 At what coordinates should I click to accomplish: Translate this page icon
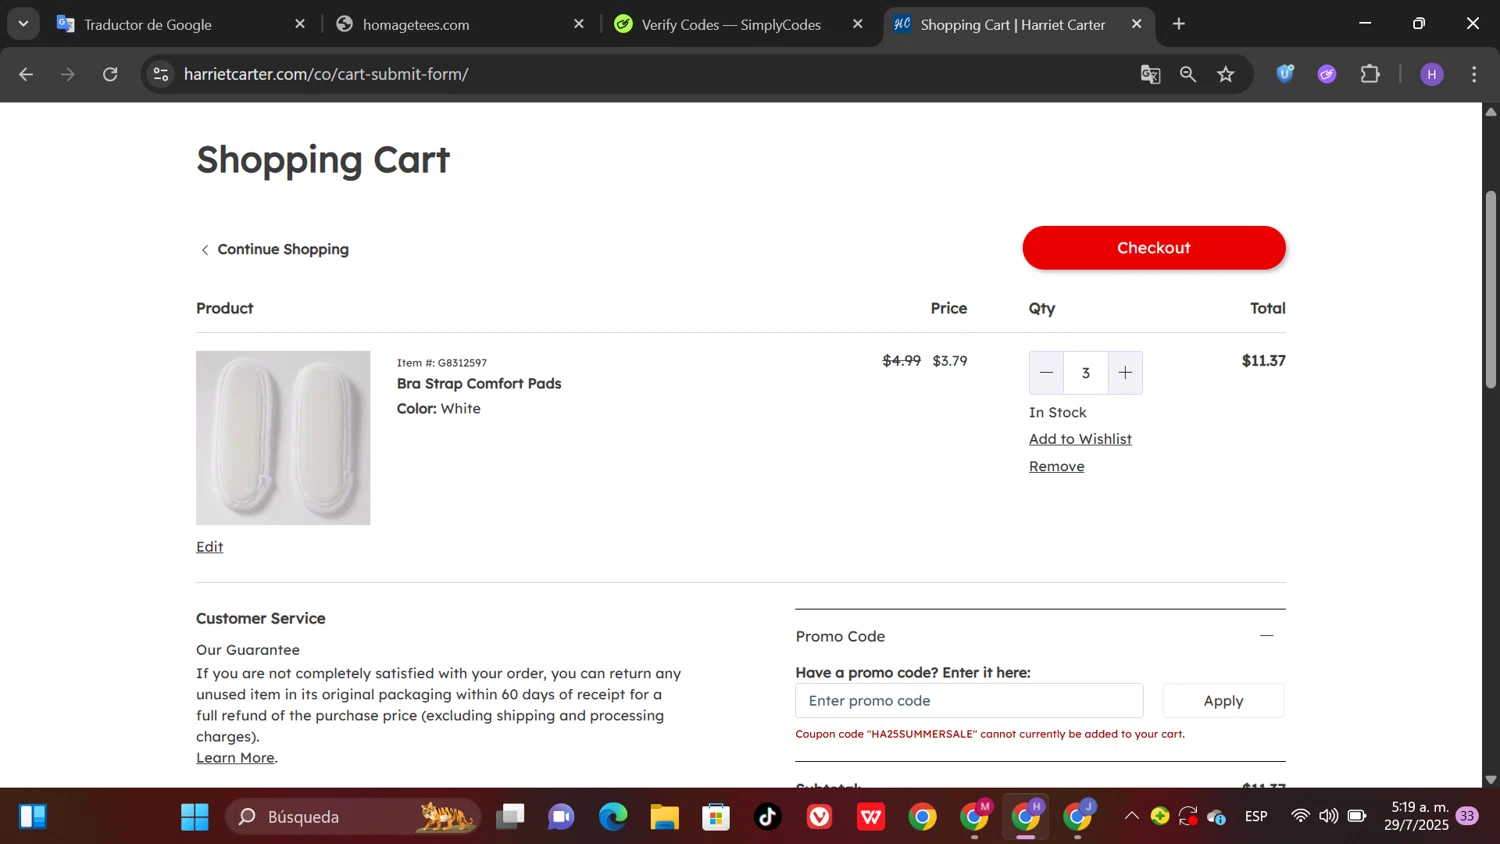1150,74
